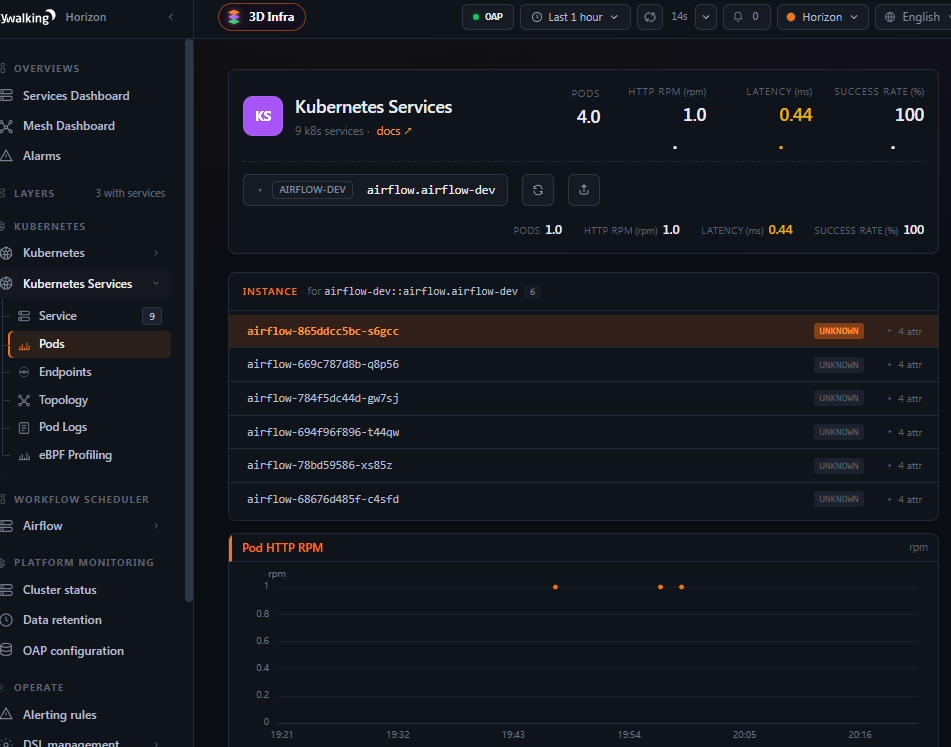The width and height of the screenshot is (951, 747).
Task: Collapse the Kubernetes Services sidebar group
Action: point(156,283)
